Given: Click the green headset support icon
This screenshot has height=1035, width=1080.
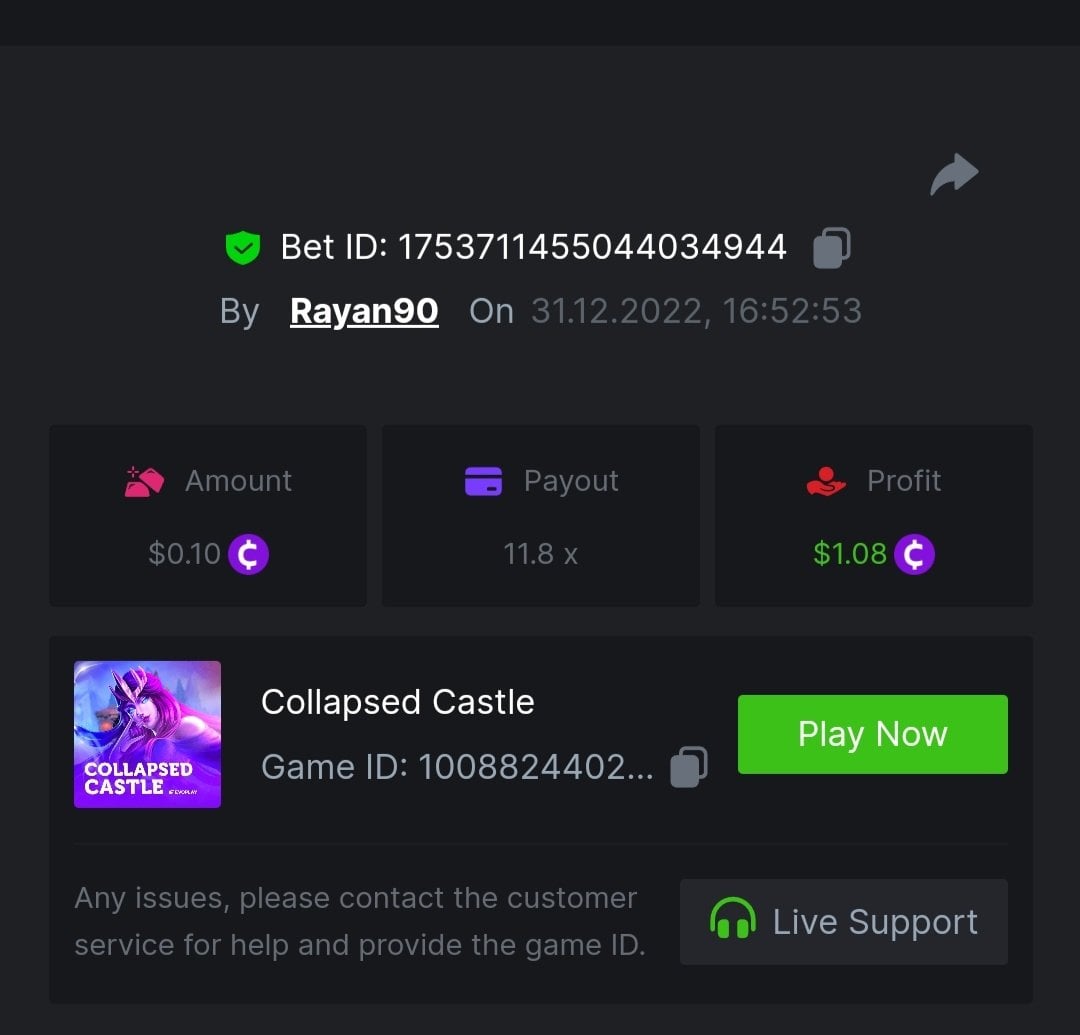Looking at the screenshot, I should click(732, 918).
